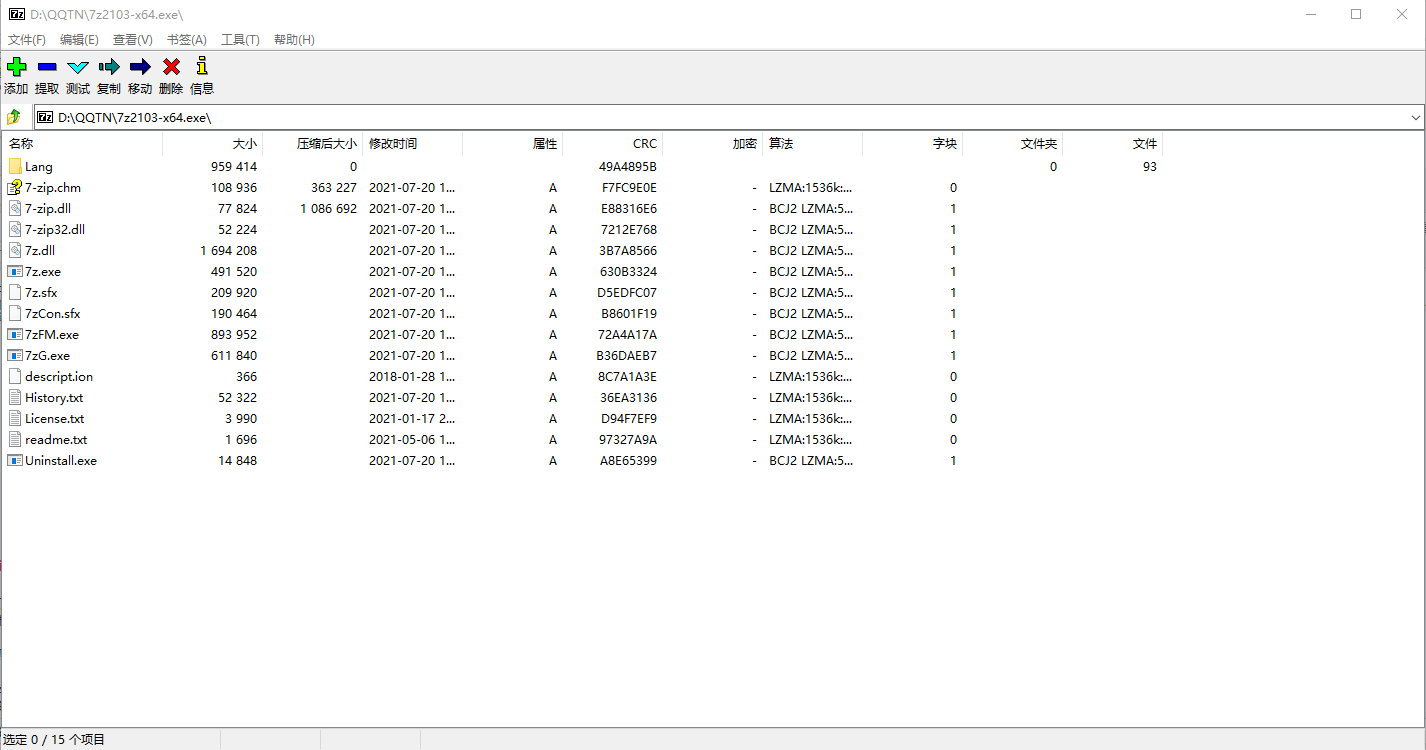Click the 7z icon inside the address bar
The width and height of the screenshot is (1426, 750).
pyautogui.click(x=45, y=117)
